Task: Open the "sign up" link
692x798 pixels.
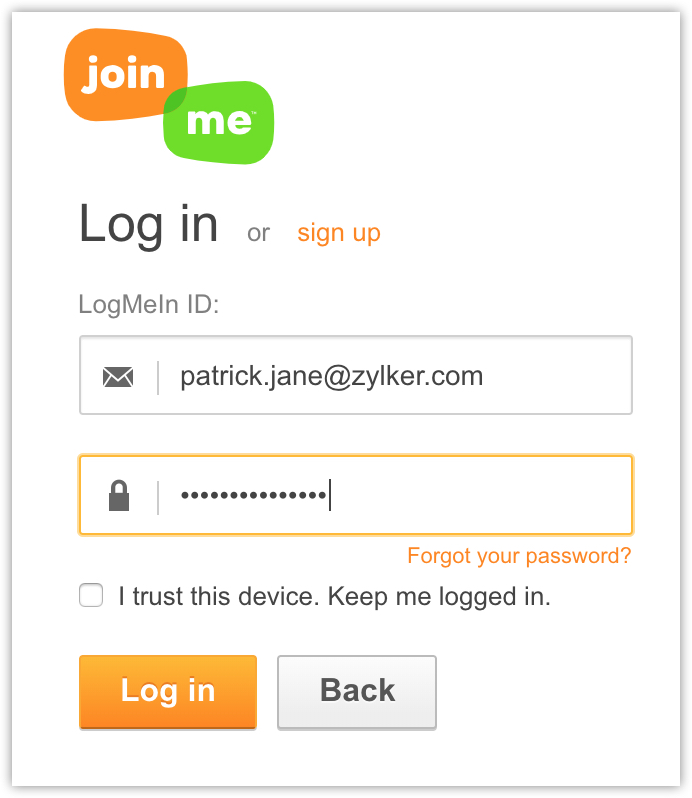Action: 339,233
